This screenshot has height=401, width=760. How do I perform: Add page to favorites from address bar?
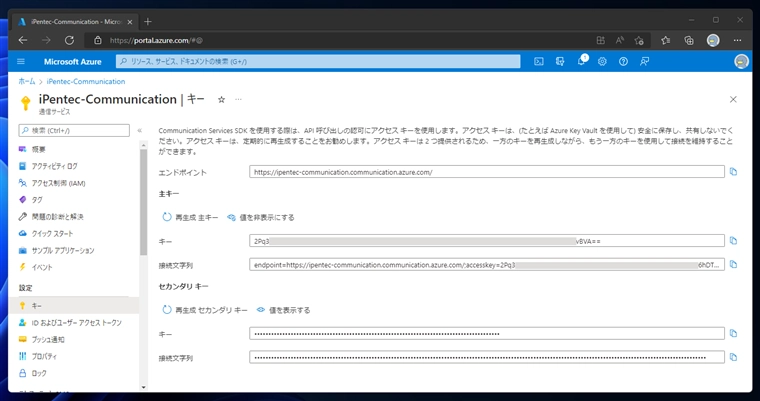point(639,40)
